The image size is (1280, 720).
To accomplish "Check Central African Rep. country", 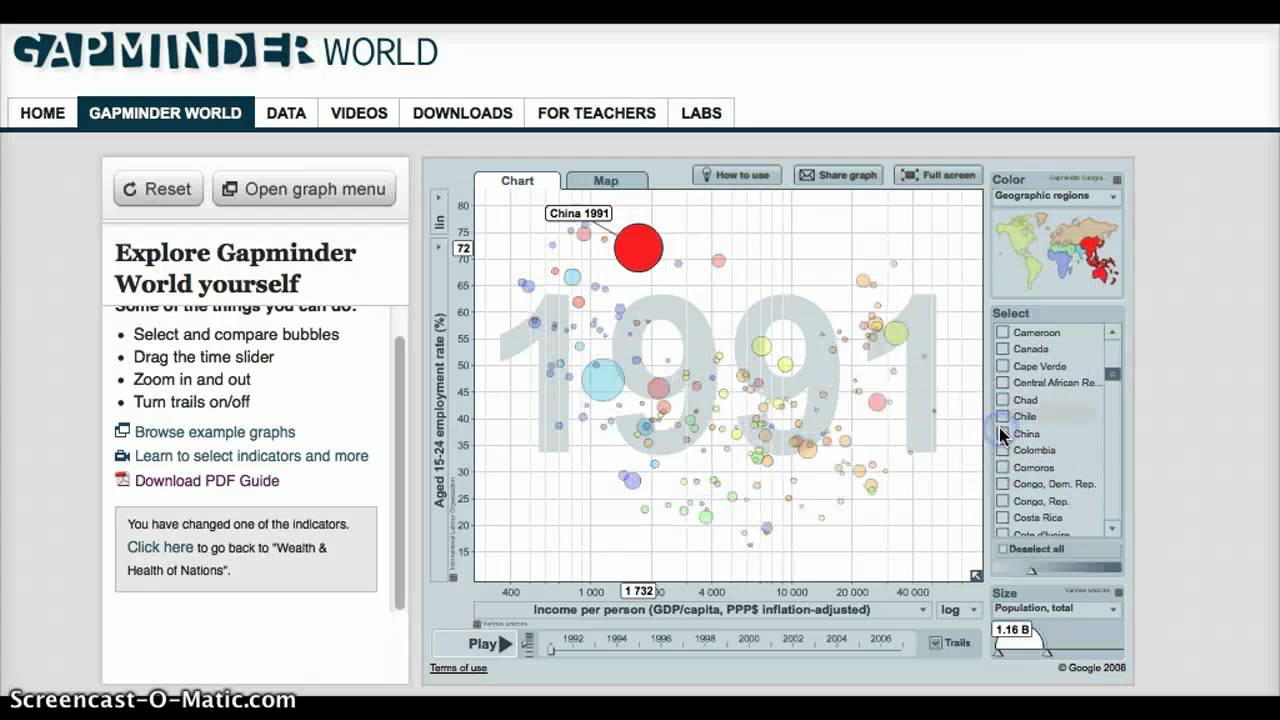I will tap(1003, 382).
